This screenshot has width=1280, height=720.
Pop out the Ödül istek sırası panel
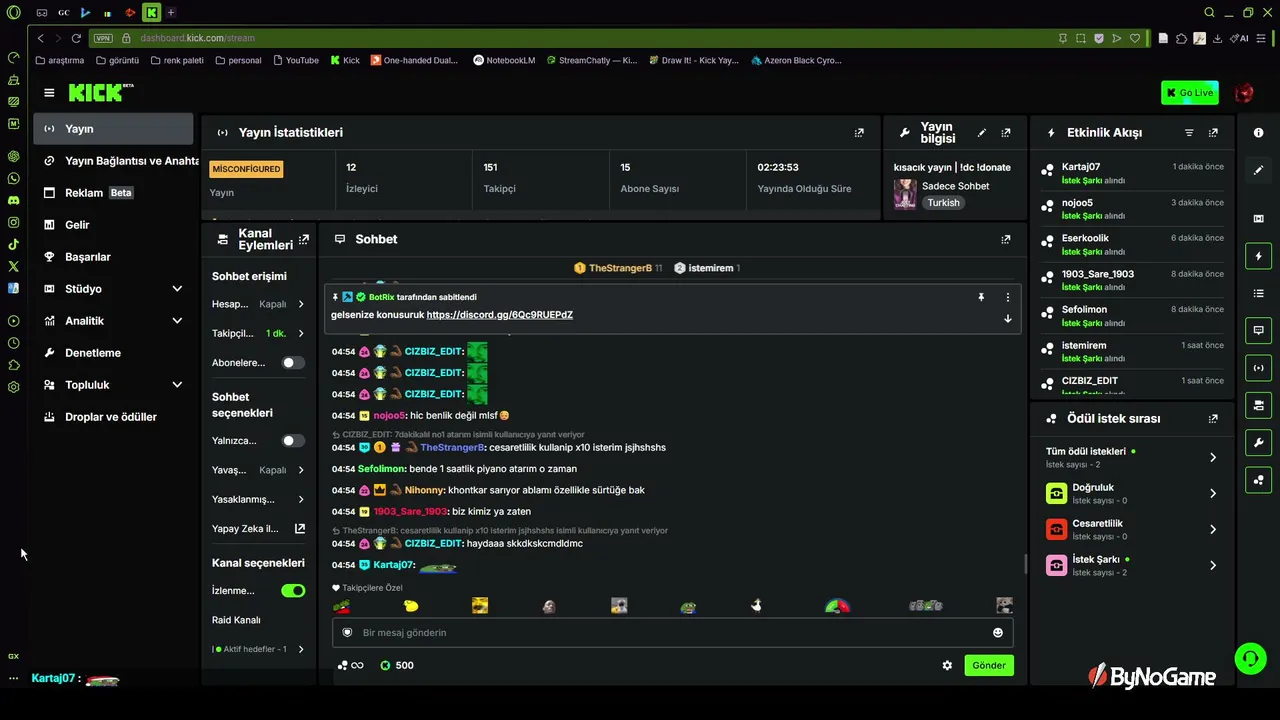click(1213, 419)
